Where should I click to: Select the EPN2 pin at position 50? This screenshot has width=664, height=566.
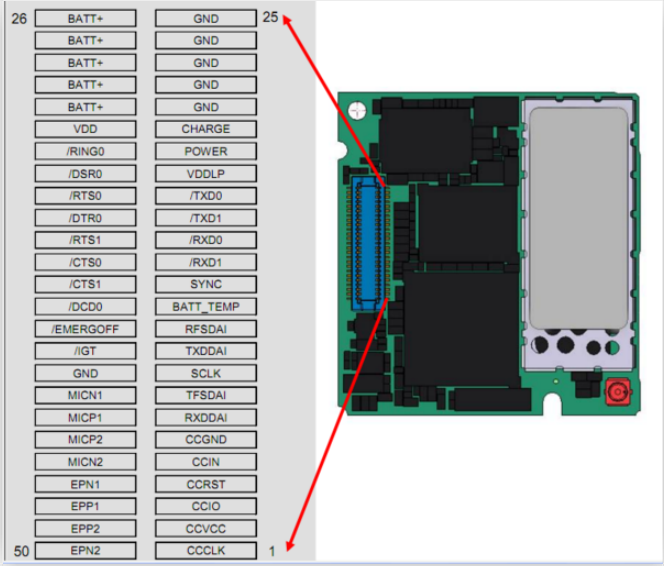86,551
